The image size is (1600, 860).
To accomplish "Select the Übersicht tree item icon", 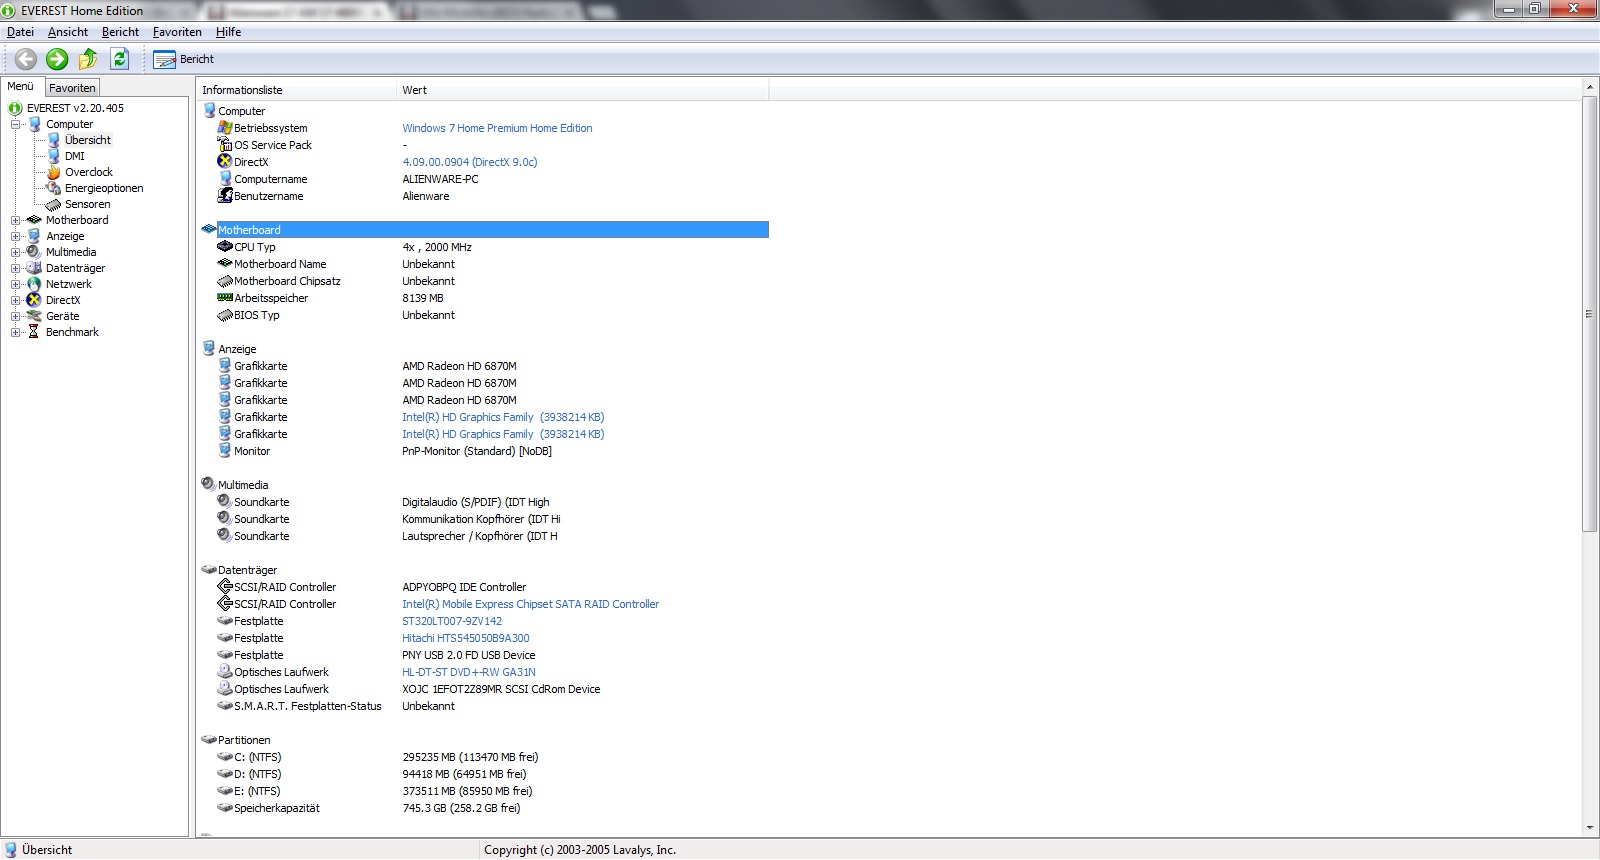I will [x=54, y=140].
